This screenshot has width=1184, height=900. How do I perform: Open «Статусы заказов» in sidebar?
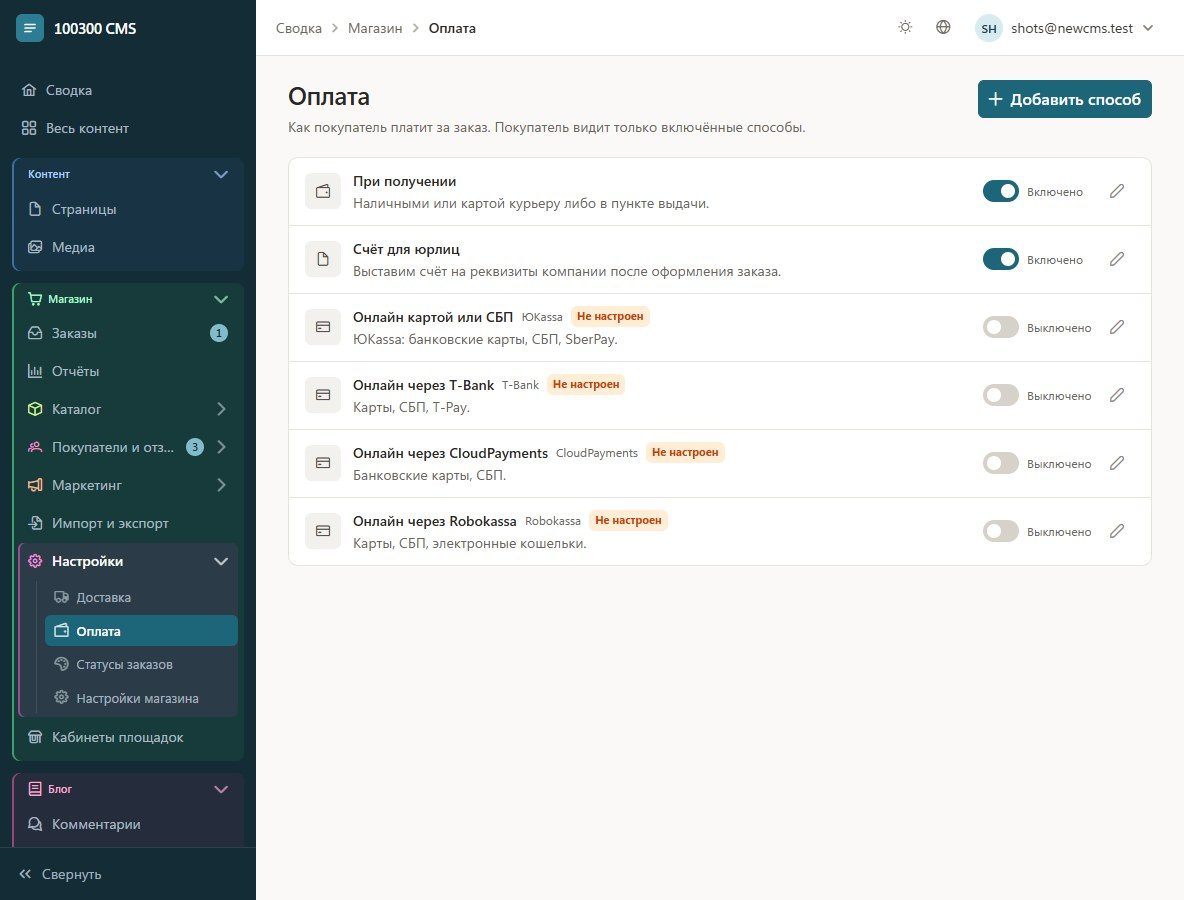(141, 664)
